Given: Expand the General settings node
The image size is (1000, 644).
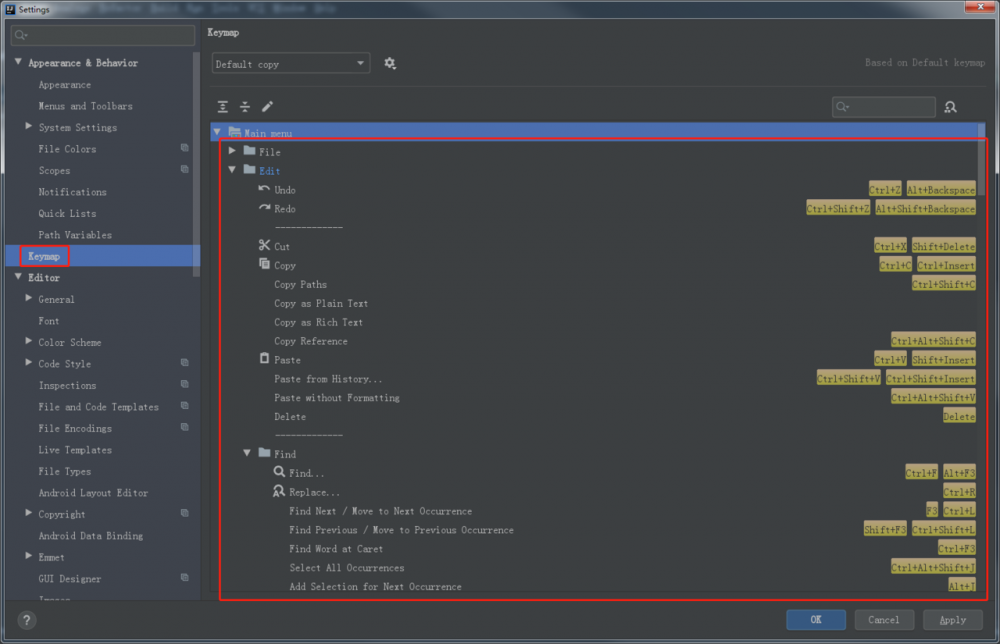Looking at the screenshot, I should pos(29,298).
